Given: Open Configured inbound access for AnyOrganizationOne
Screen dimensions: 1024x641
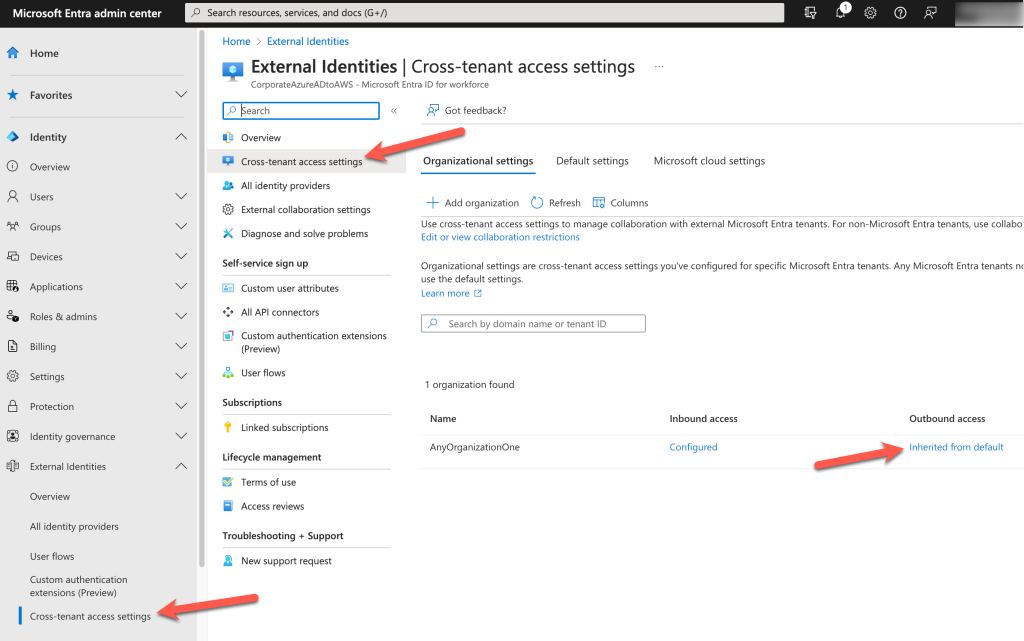Looking at the screenshot, I should (x=693, y=446).
